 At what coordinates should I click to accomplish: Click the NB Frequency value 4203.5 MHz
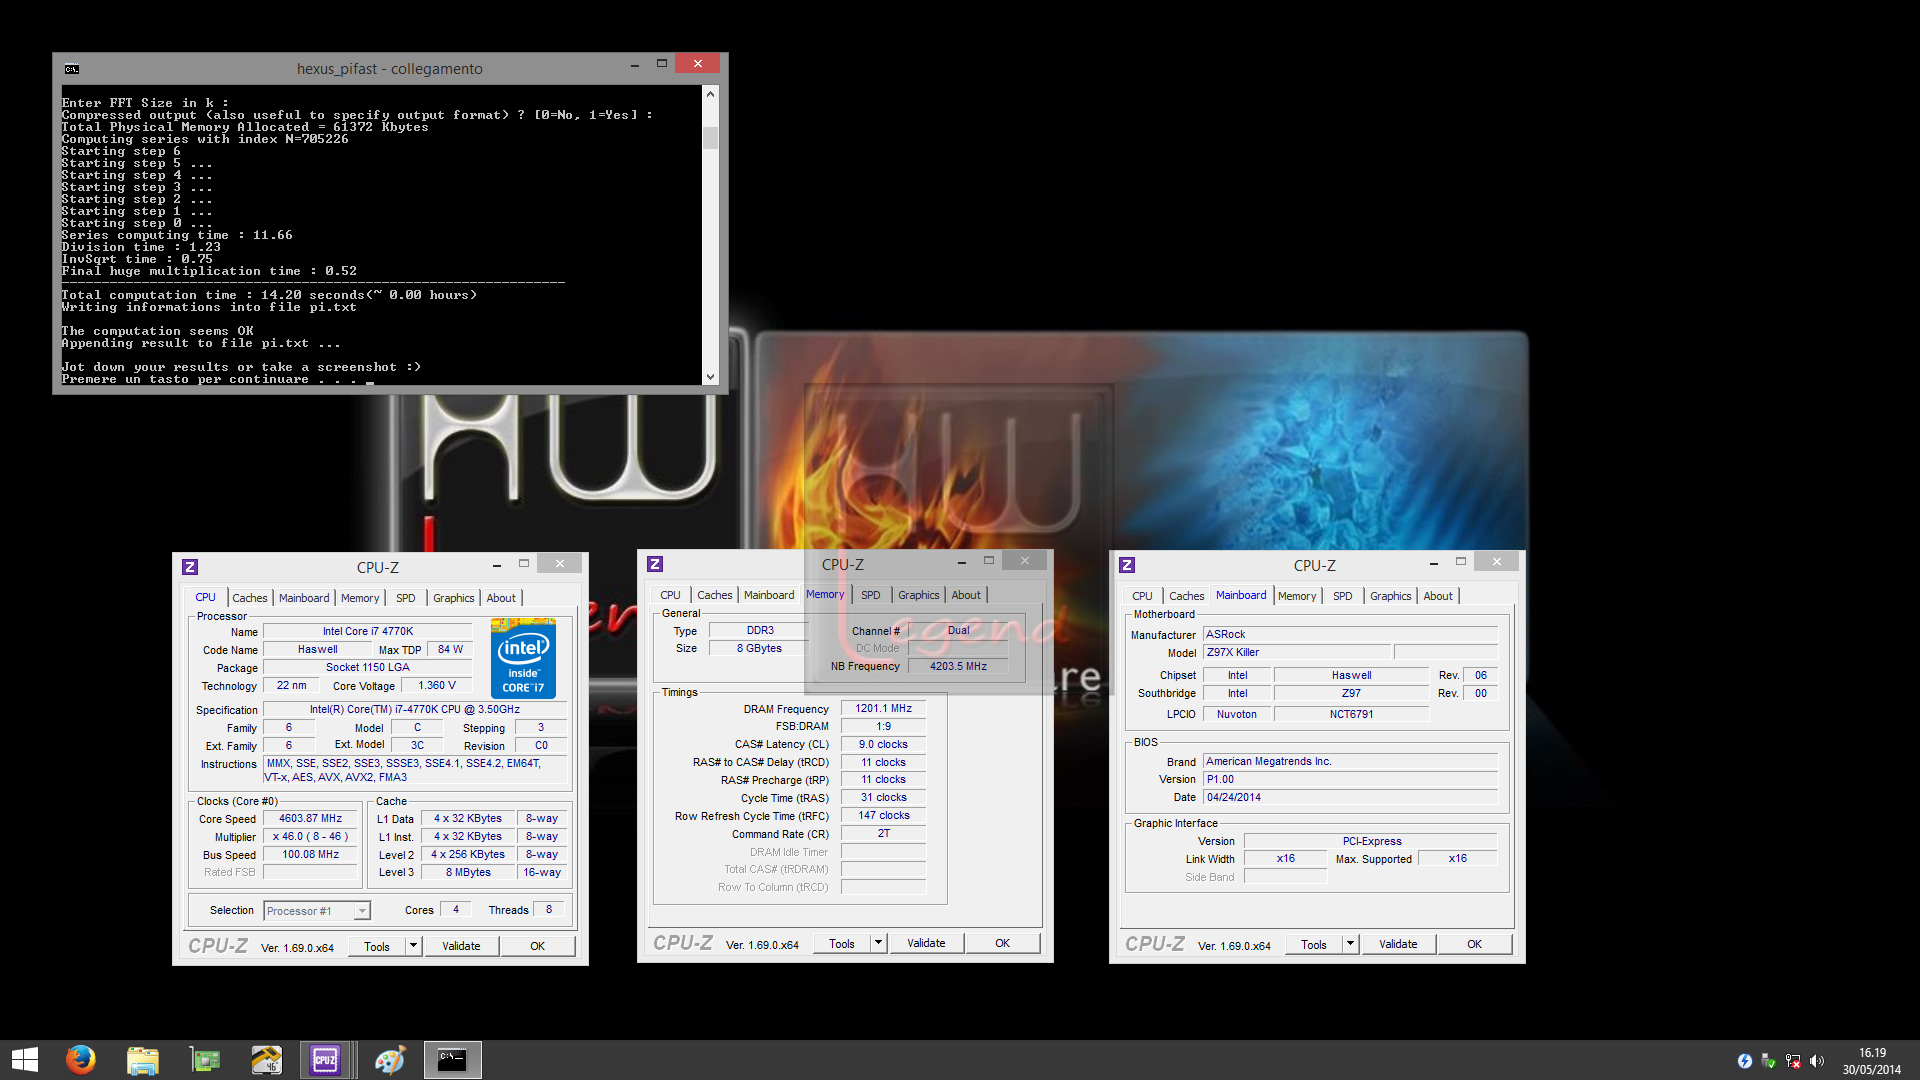[958, 666]
